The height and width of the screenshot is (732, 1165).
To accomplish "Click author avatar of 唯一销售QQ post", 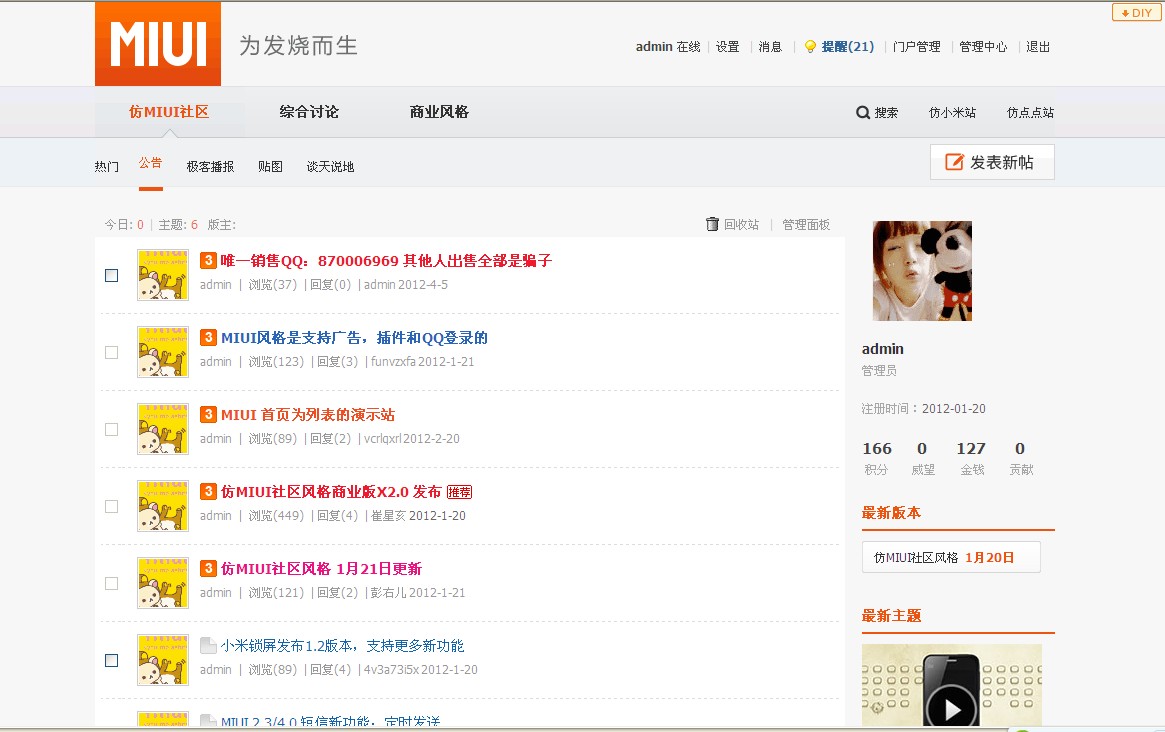I will coord(163,275).
